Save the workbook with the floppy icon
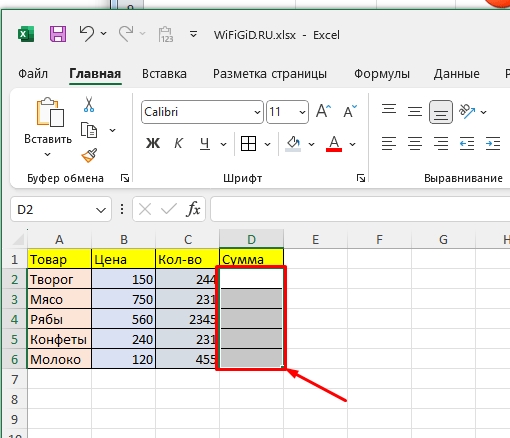 coord(58,34)
